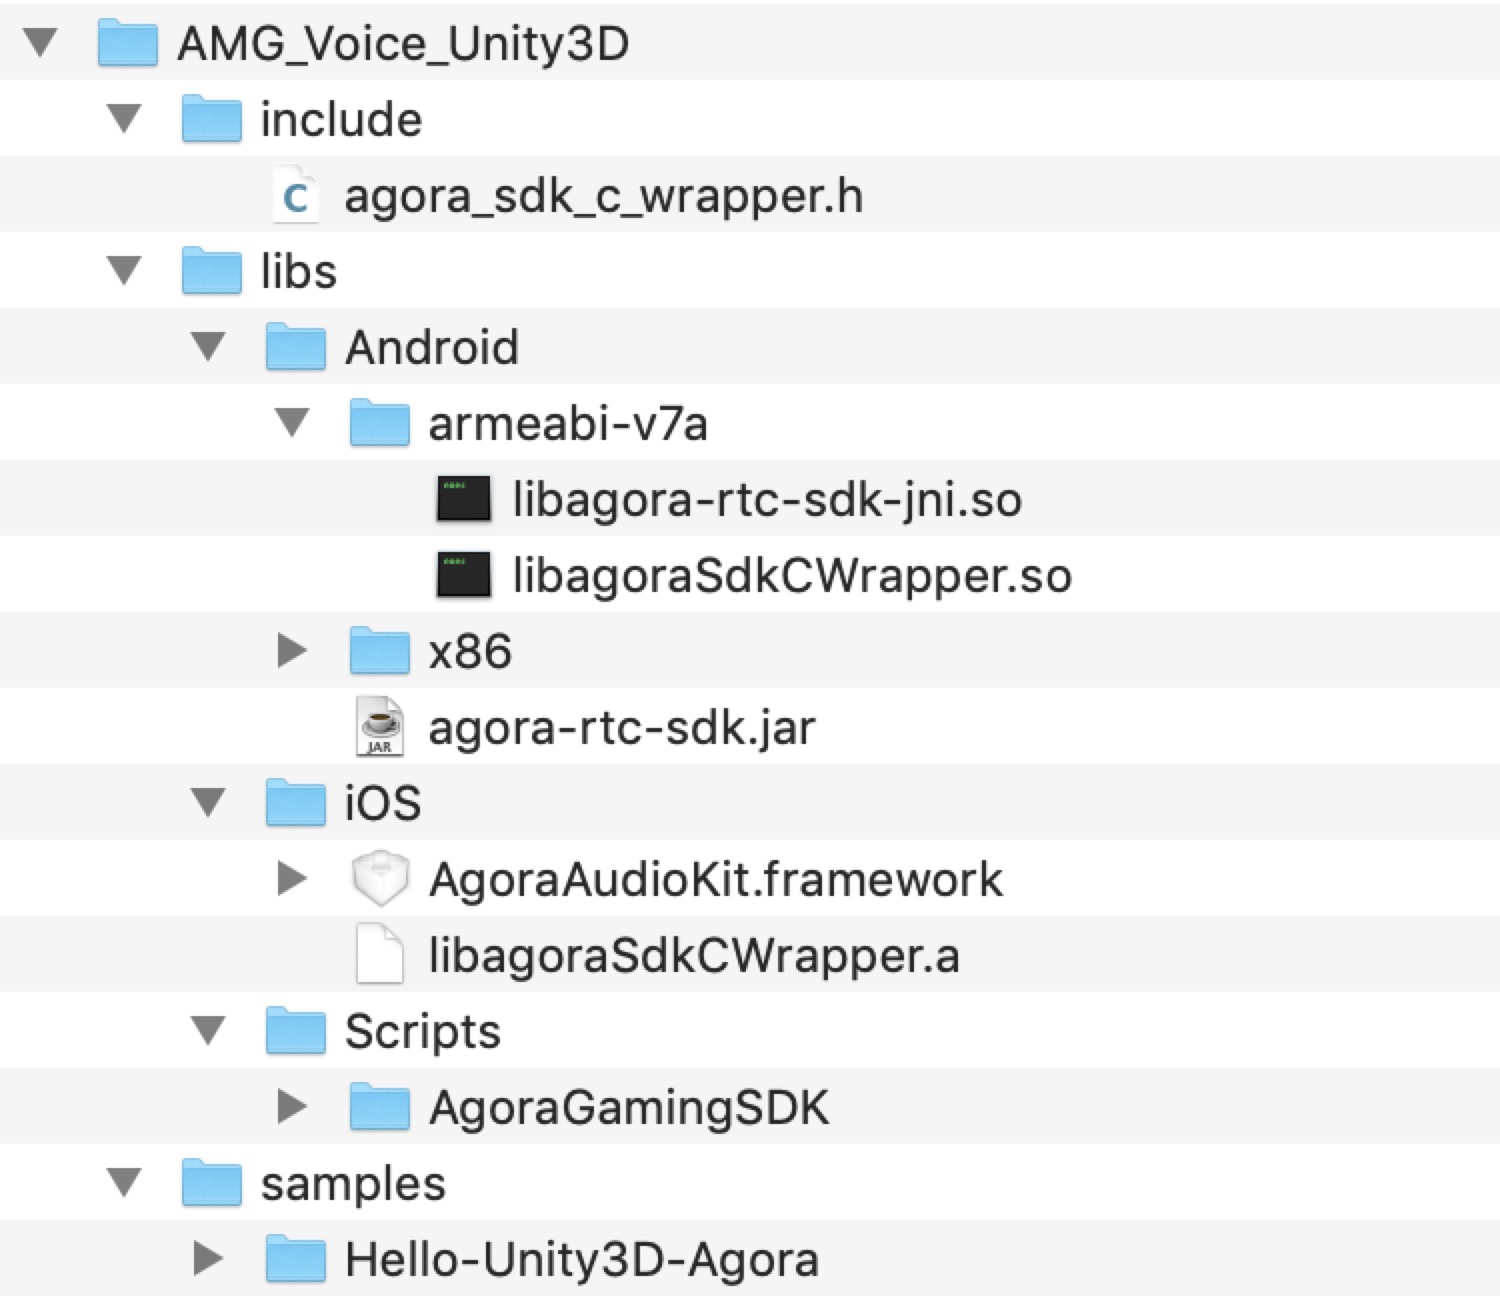The image size is (1500, 1296).
Task: Click the libagora-rtc-sdk-jni.so binary icon
Action: (464, 499)
